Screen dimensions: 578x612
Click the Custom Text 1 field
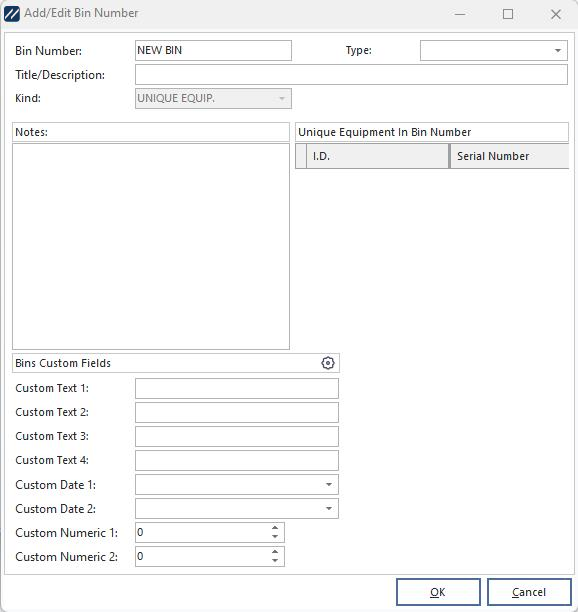tap(237, 388)
